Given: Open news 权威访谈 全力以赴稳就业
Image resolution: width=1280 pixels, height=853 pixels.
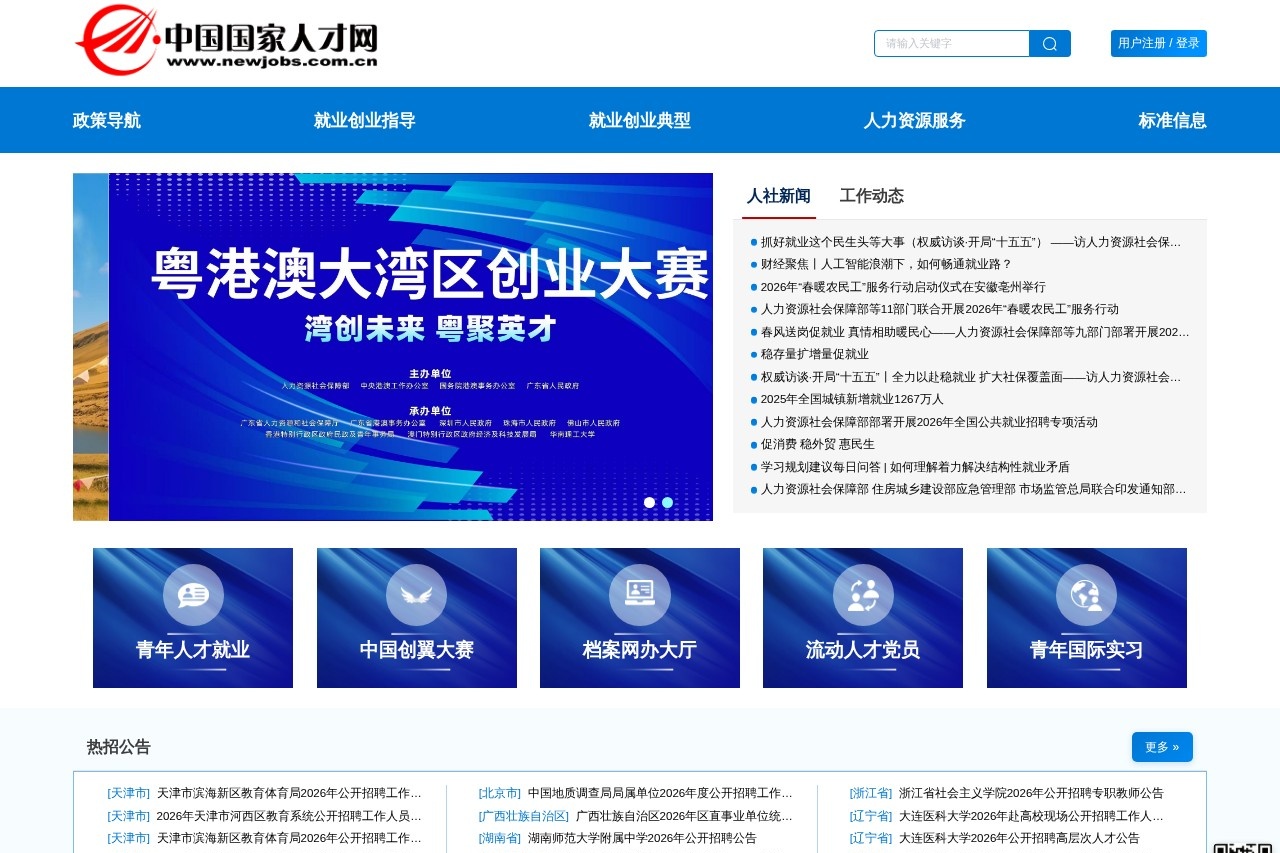Looking at the screenshot, I should click(x=971, y=377).
